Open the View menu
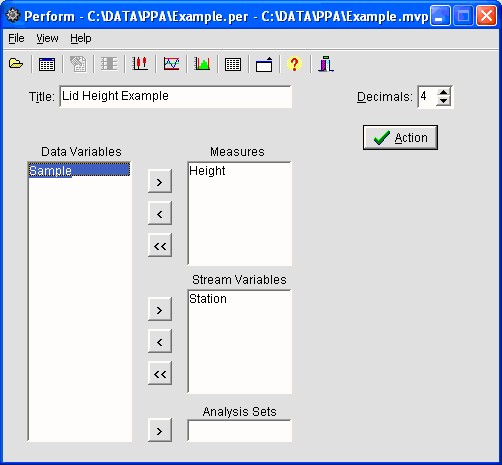 (47, 38)
